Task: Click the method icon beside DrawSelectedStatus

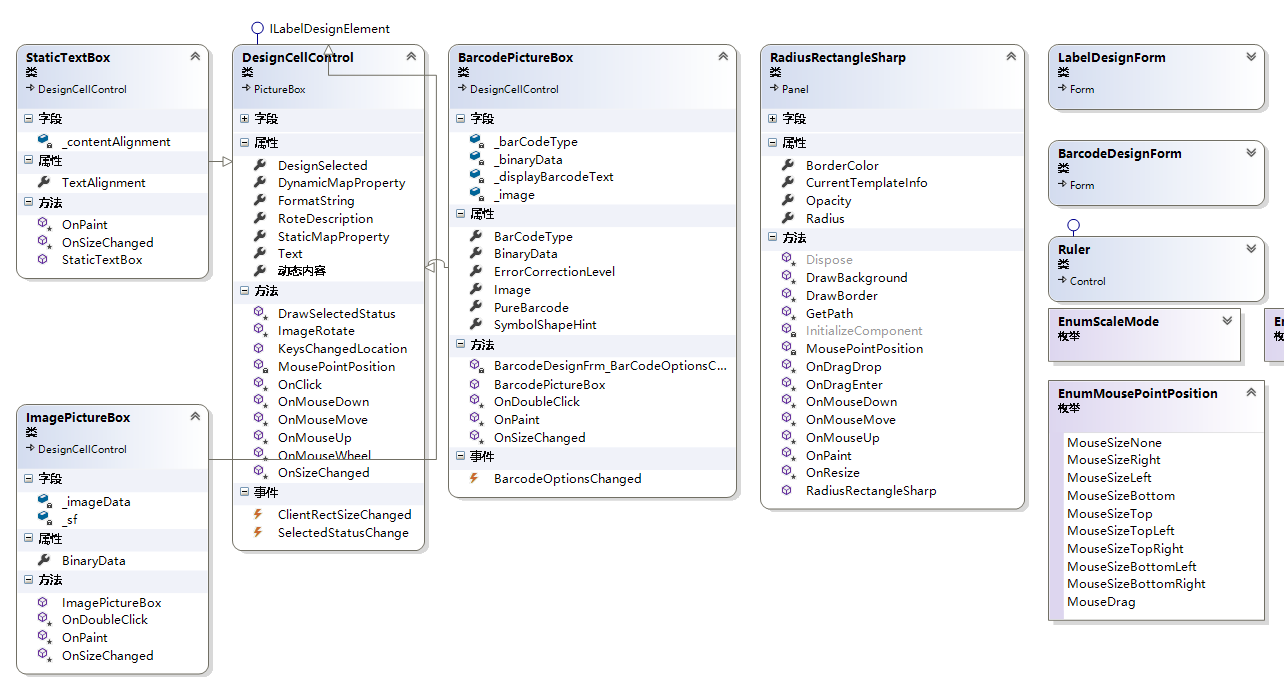Action: pos(260,313)
